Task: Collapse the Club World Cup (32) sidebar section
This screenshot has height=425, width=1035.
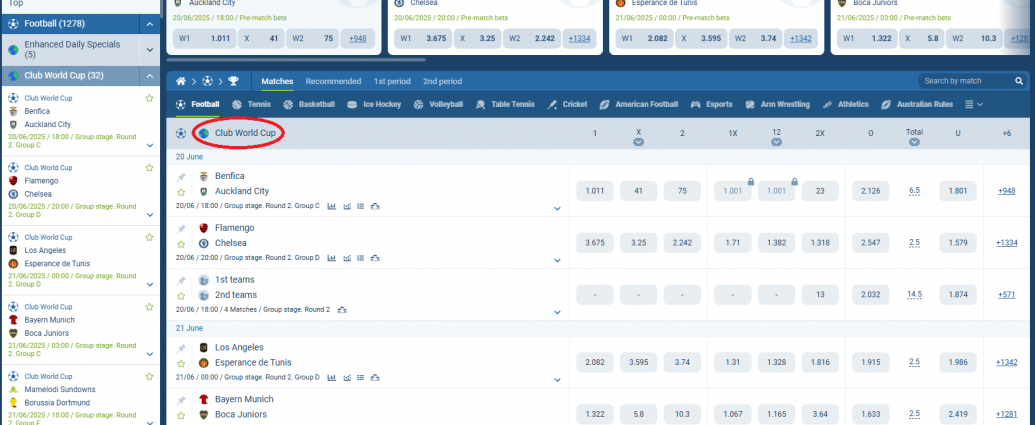Action: (150, 76)
